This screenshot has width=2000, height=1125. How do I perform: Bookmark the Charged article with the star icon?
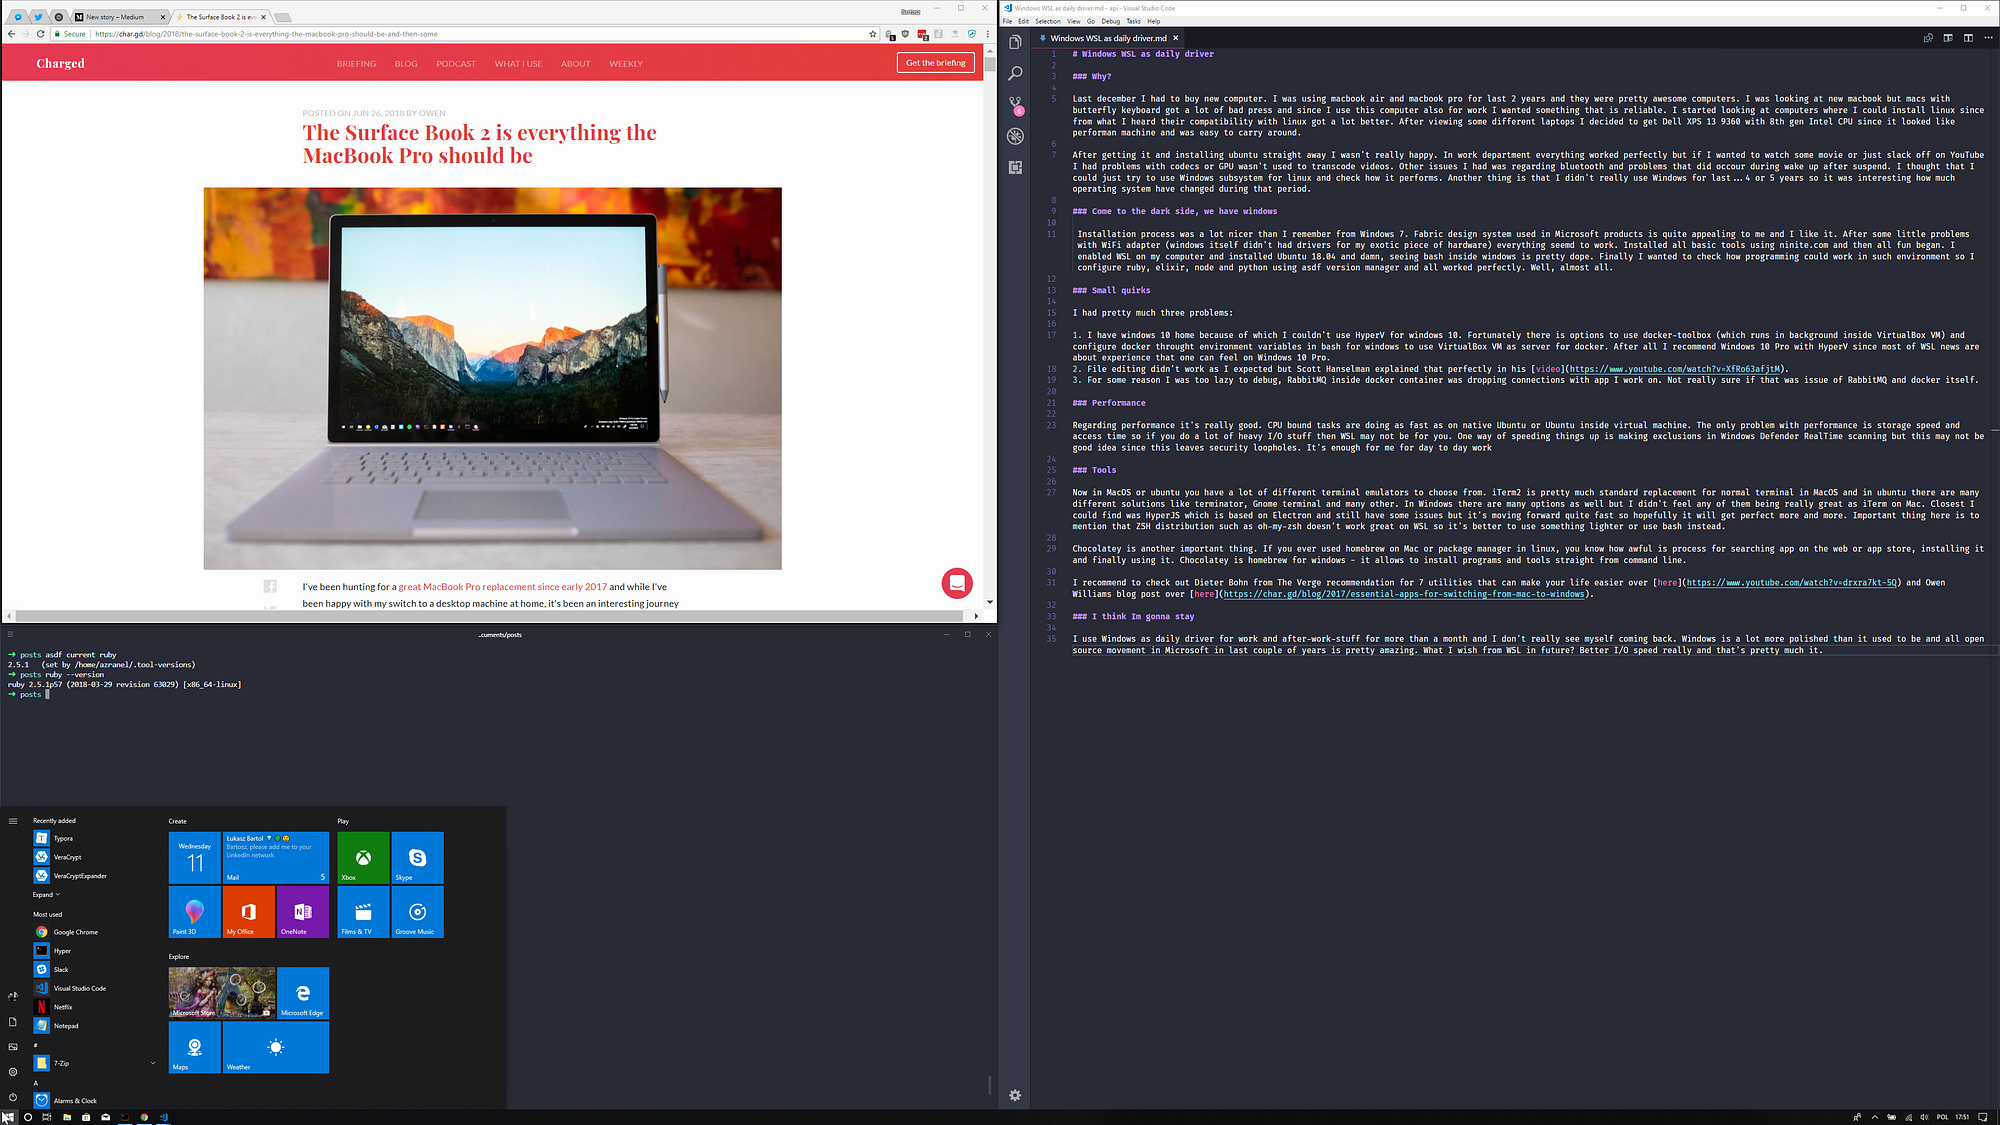coord(873,33)
